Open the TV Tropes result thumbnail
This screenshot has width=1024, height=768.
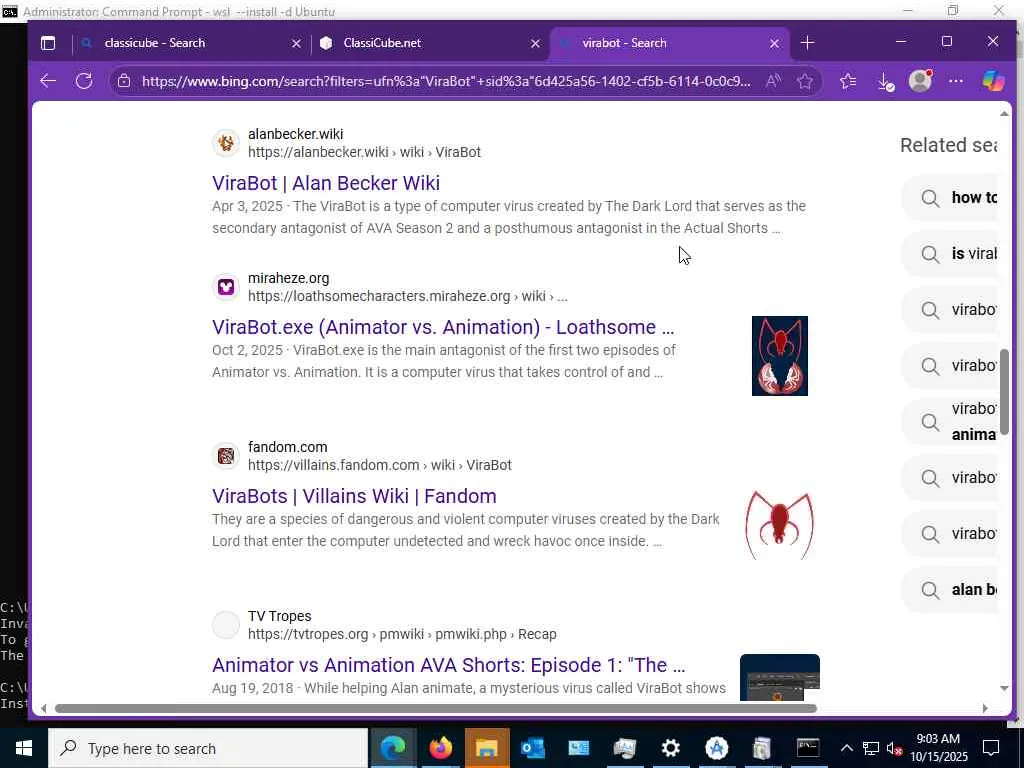coord(780,677)
